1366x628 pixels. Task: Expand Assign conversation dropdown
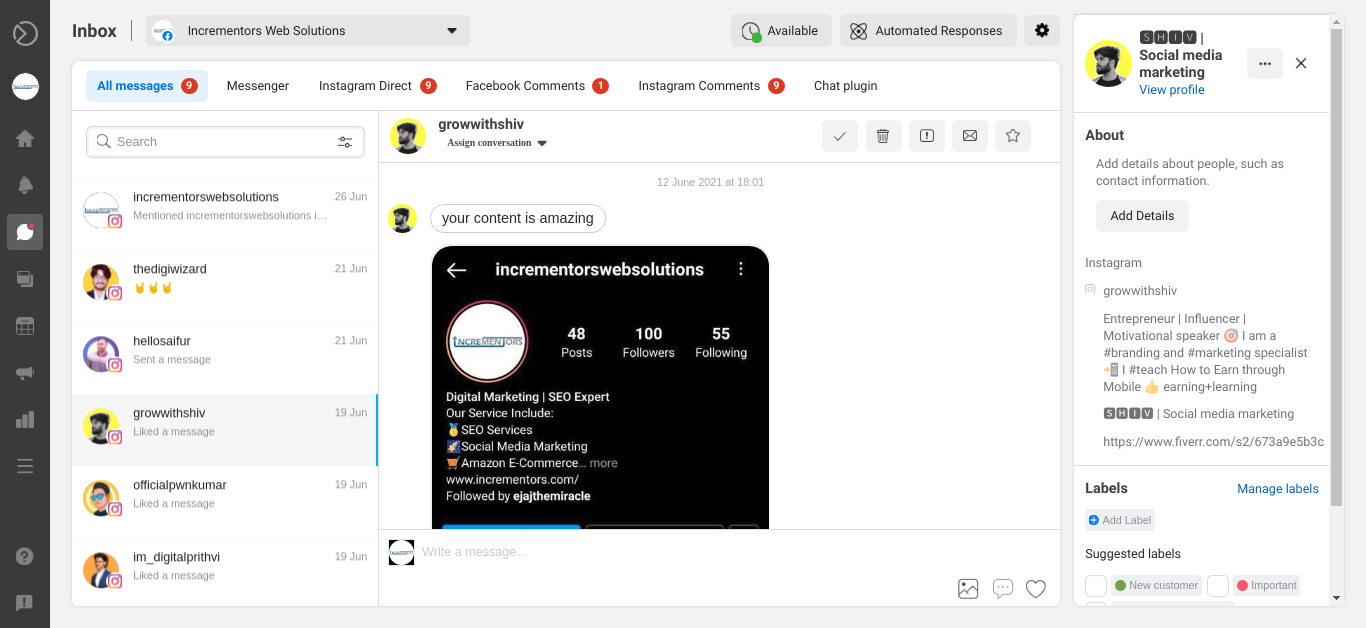[x=497, y=143]
